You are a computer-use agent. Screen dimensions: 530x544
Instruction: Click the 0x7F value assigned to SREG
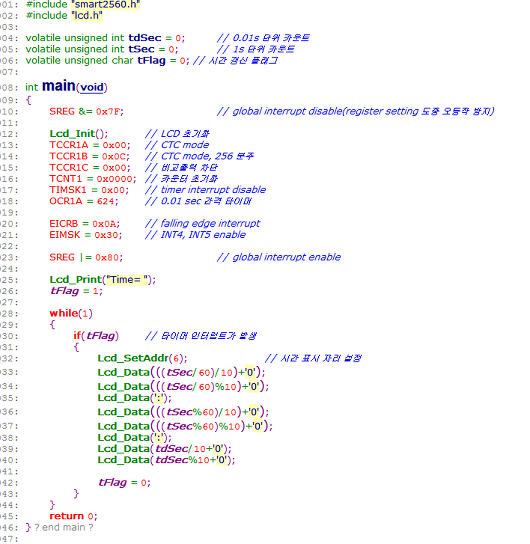pos(108,112)
